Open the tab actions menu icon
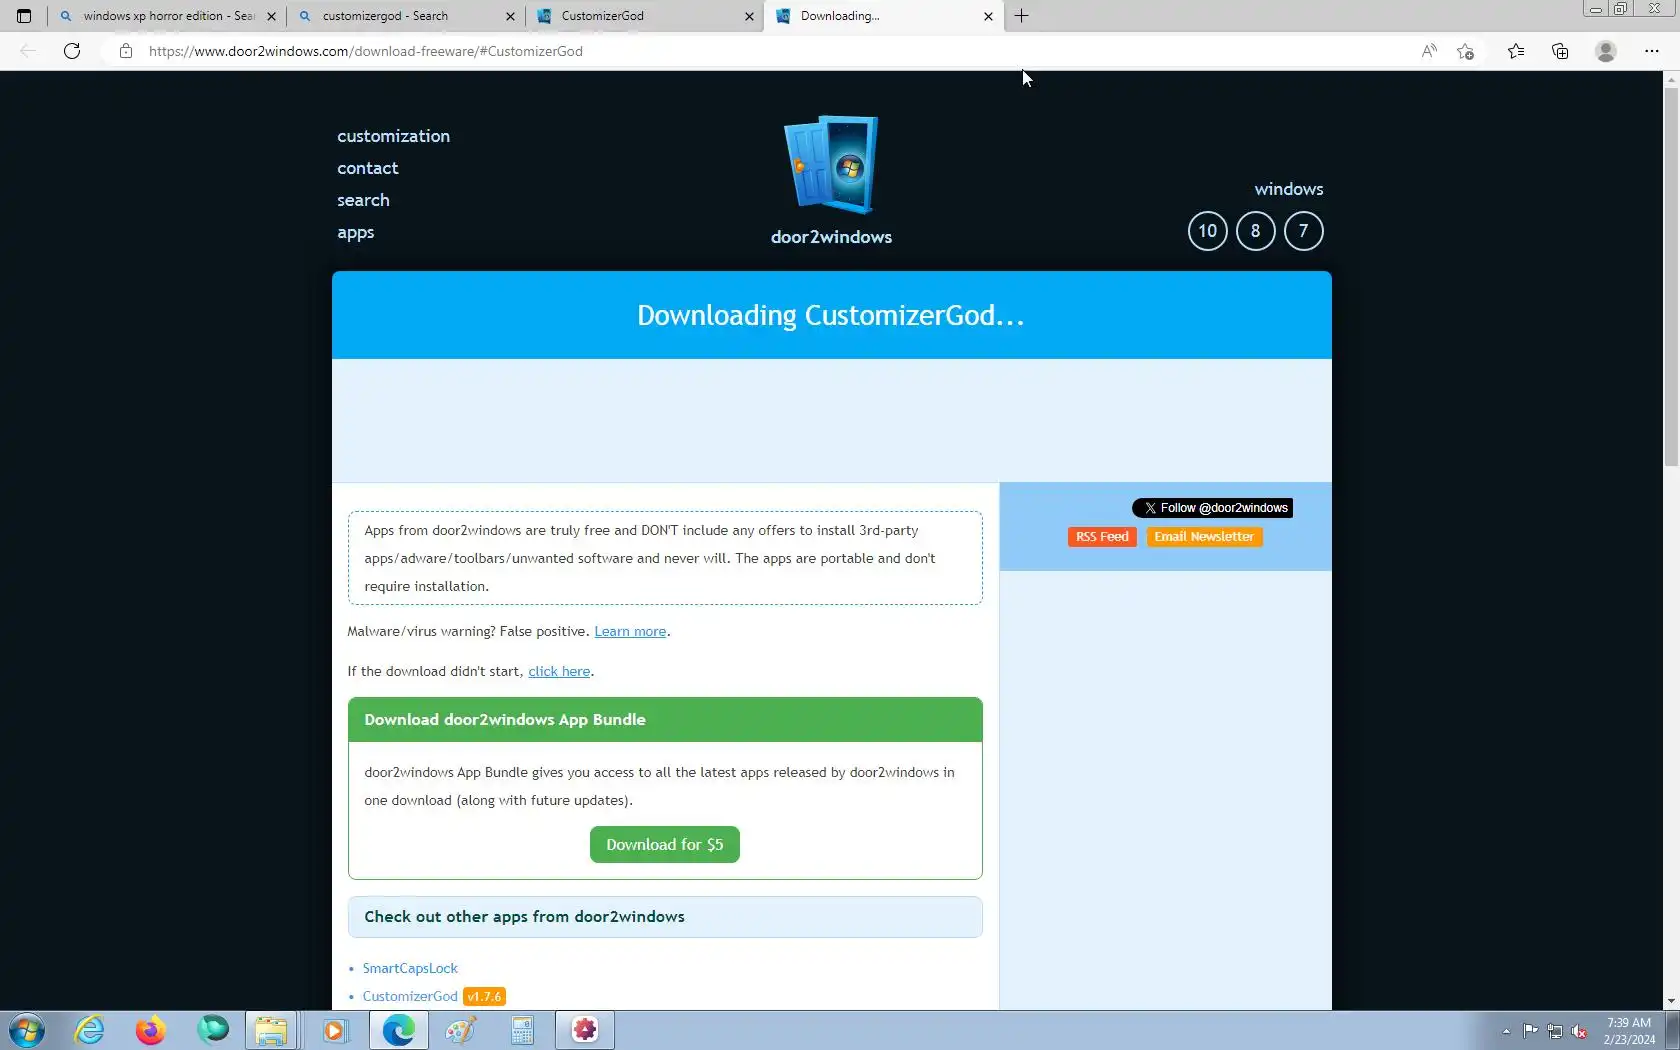 coord(24,16)
